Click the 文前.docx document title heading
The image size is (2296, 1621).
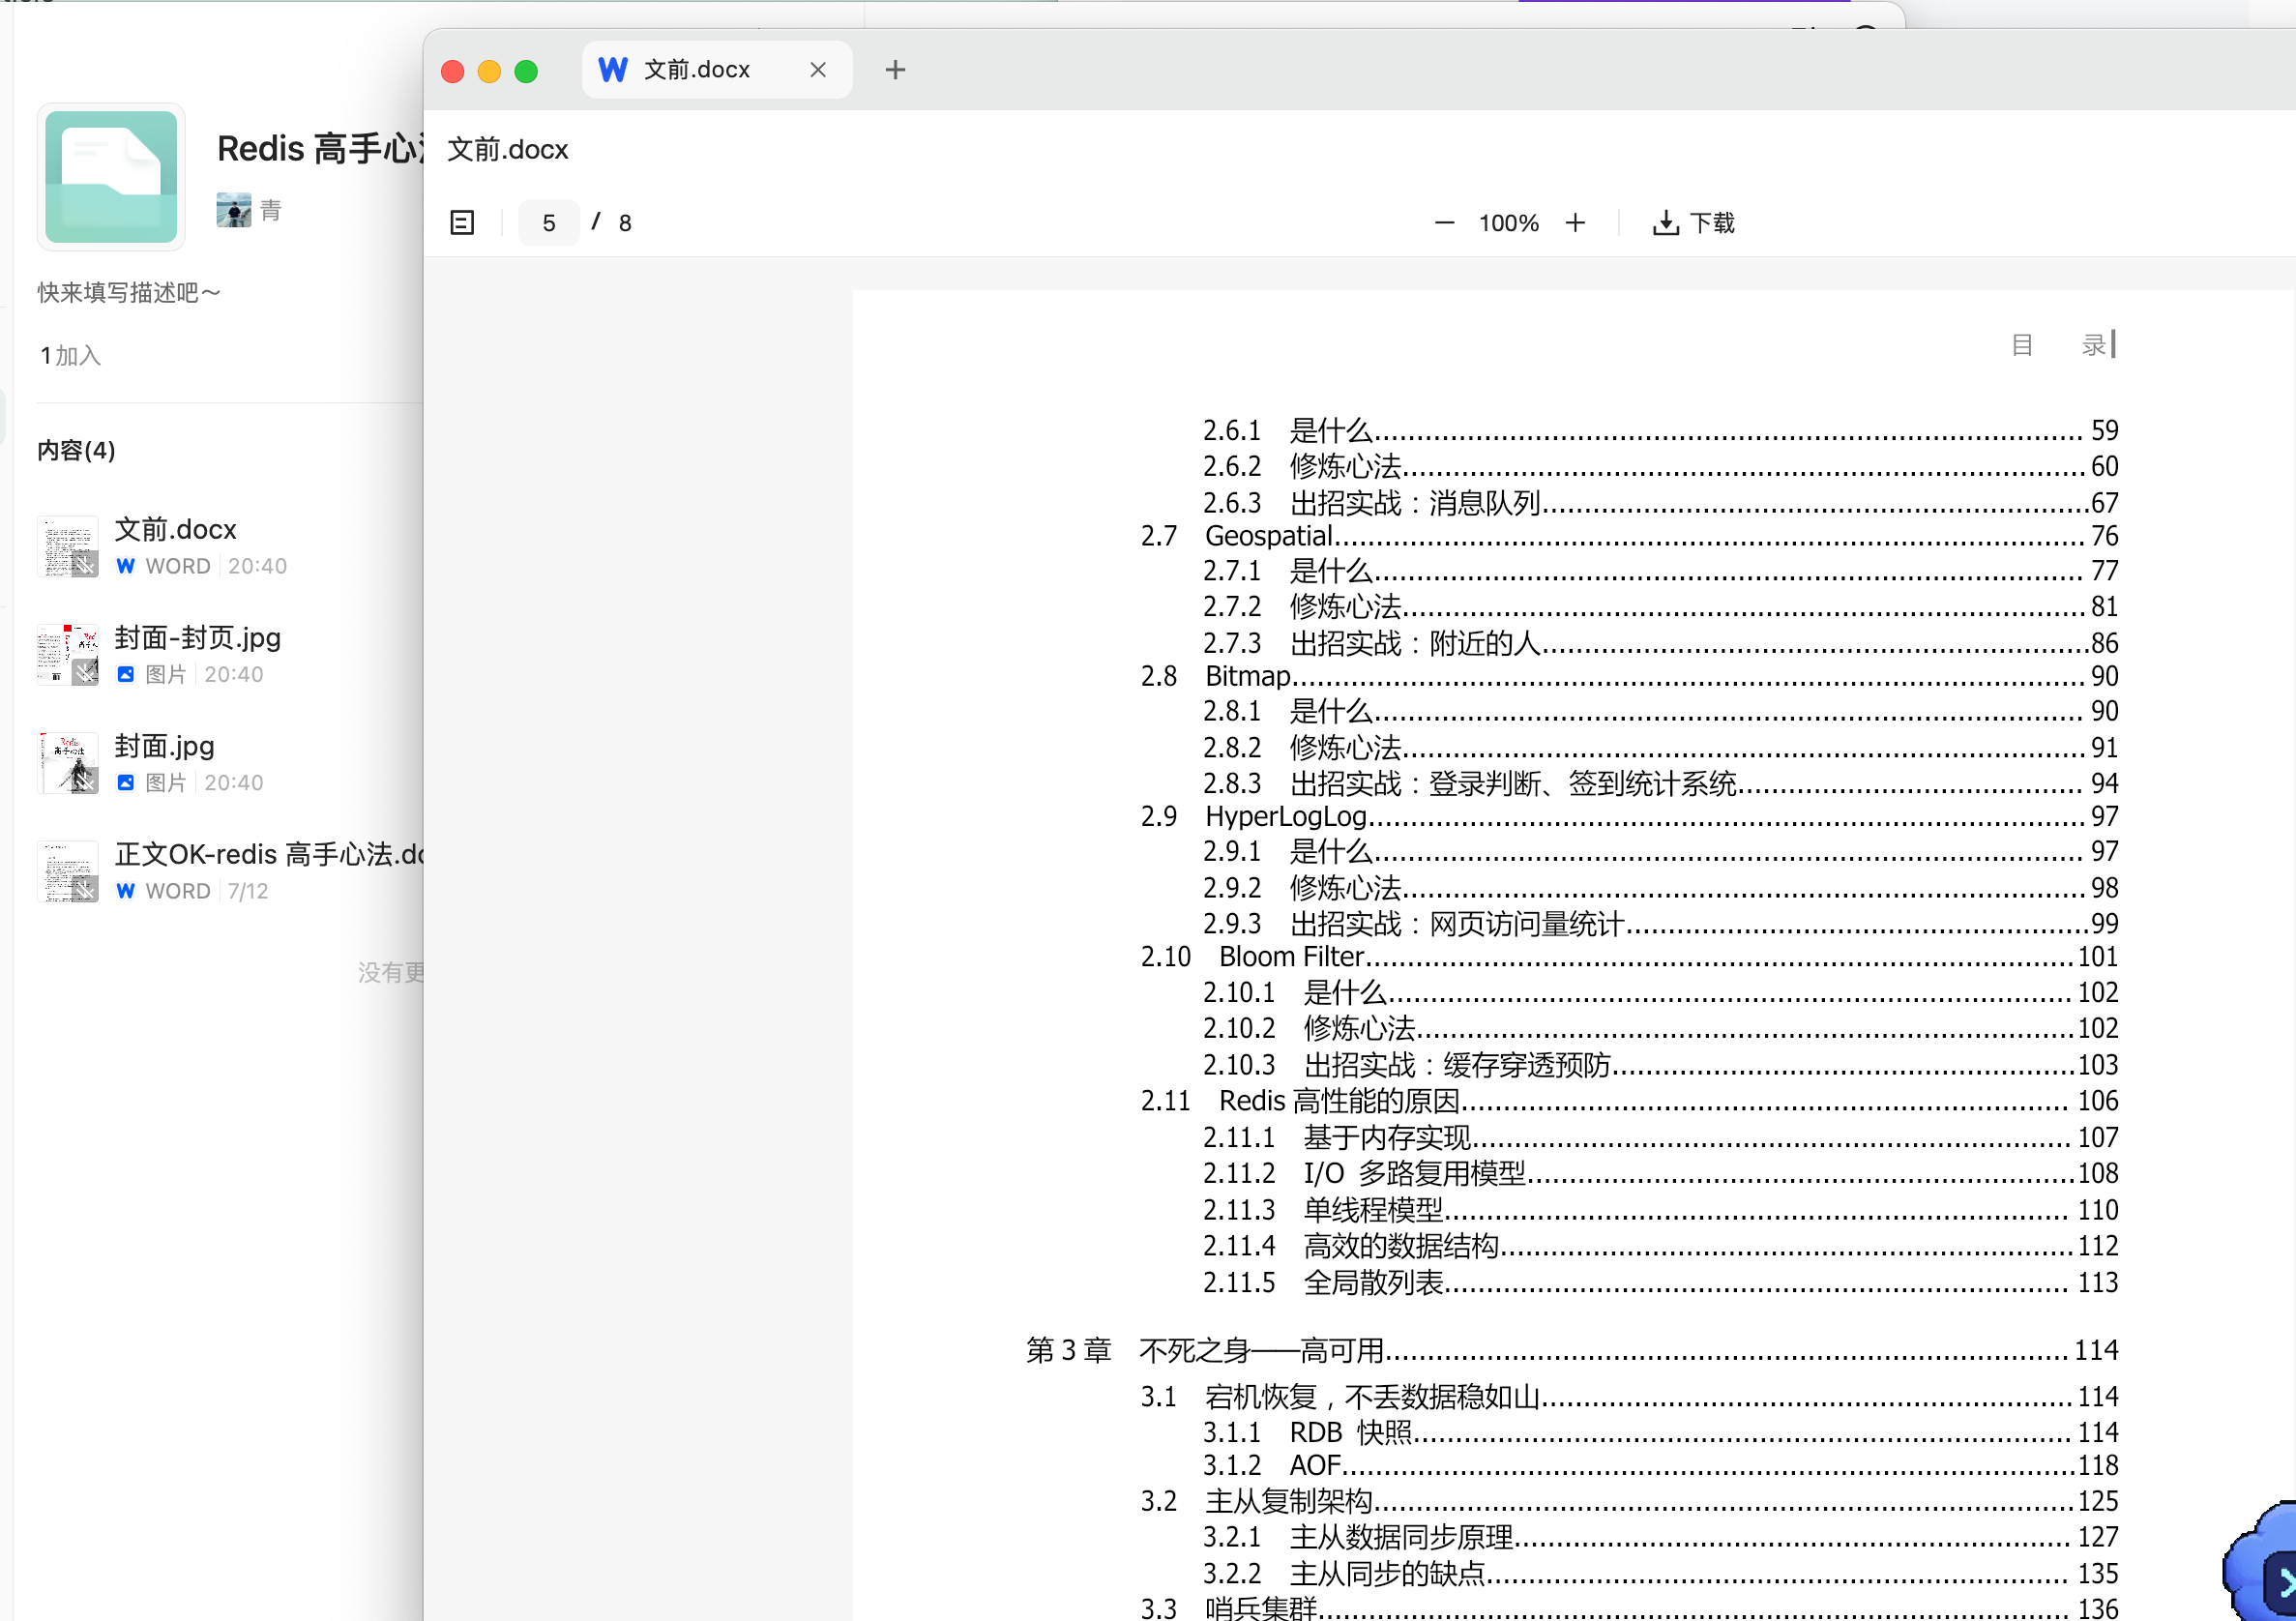pyautogui.click(x=508, y=150)
